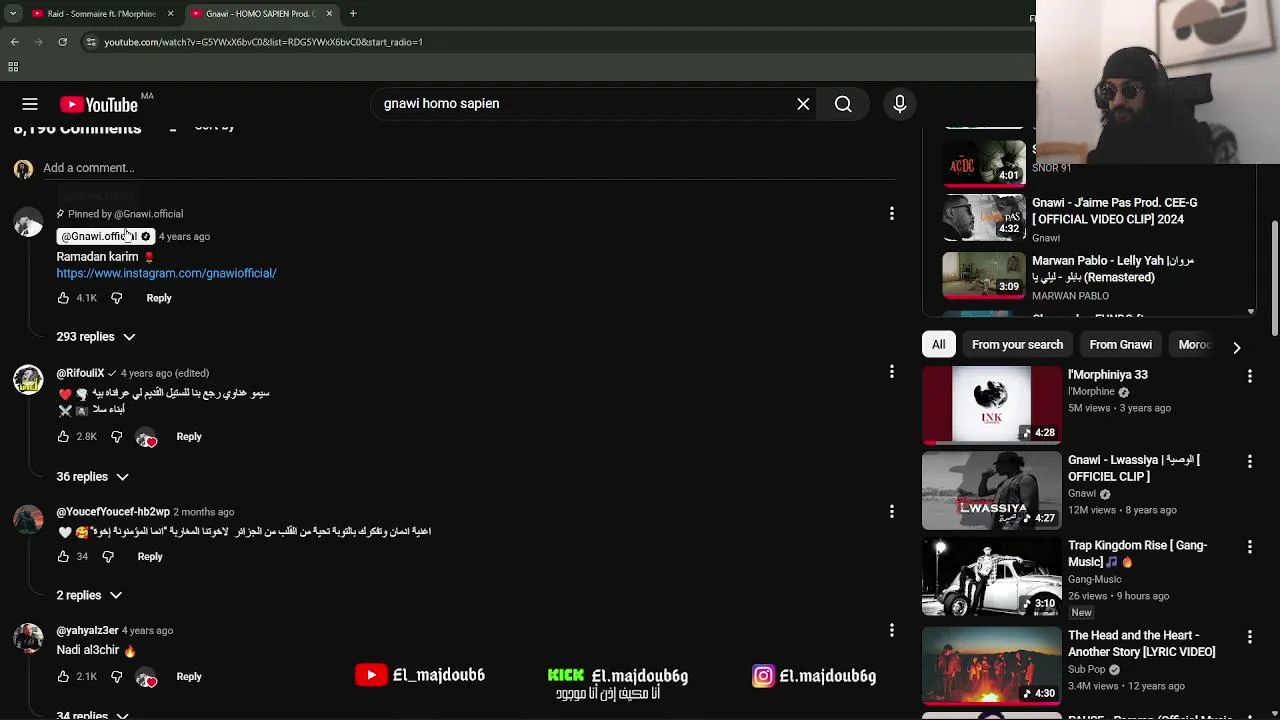Reply to the @yahyalz3er comment

tap(189, 677)
